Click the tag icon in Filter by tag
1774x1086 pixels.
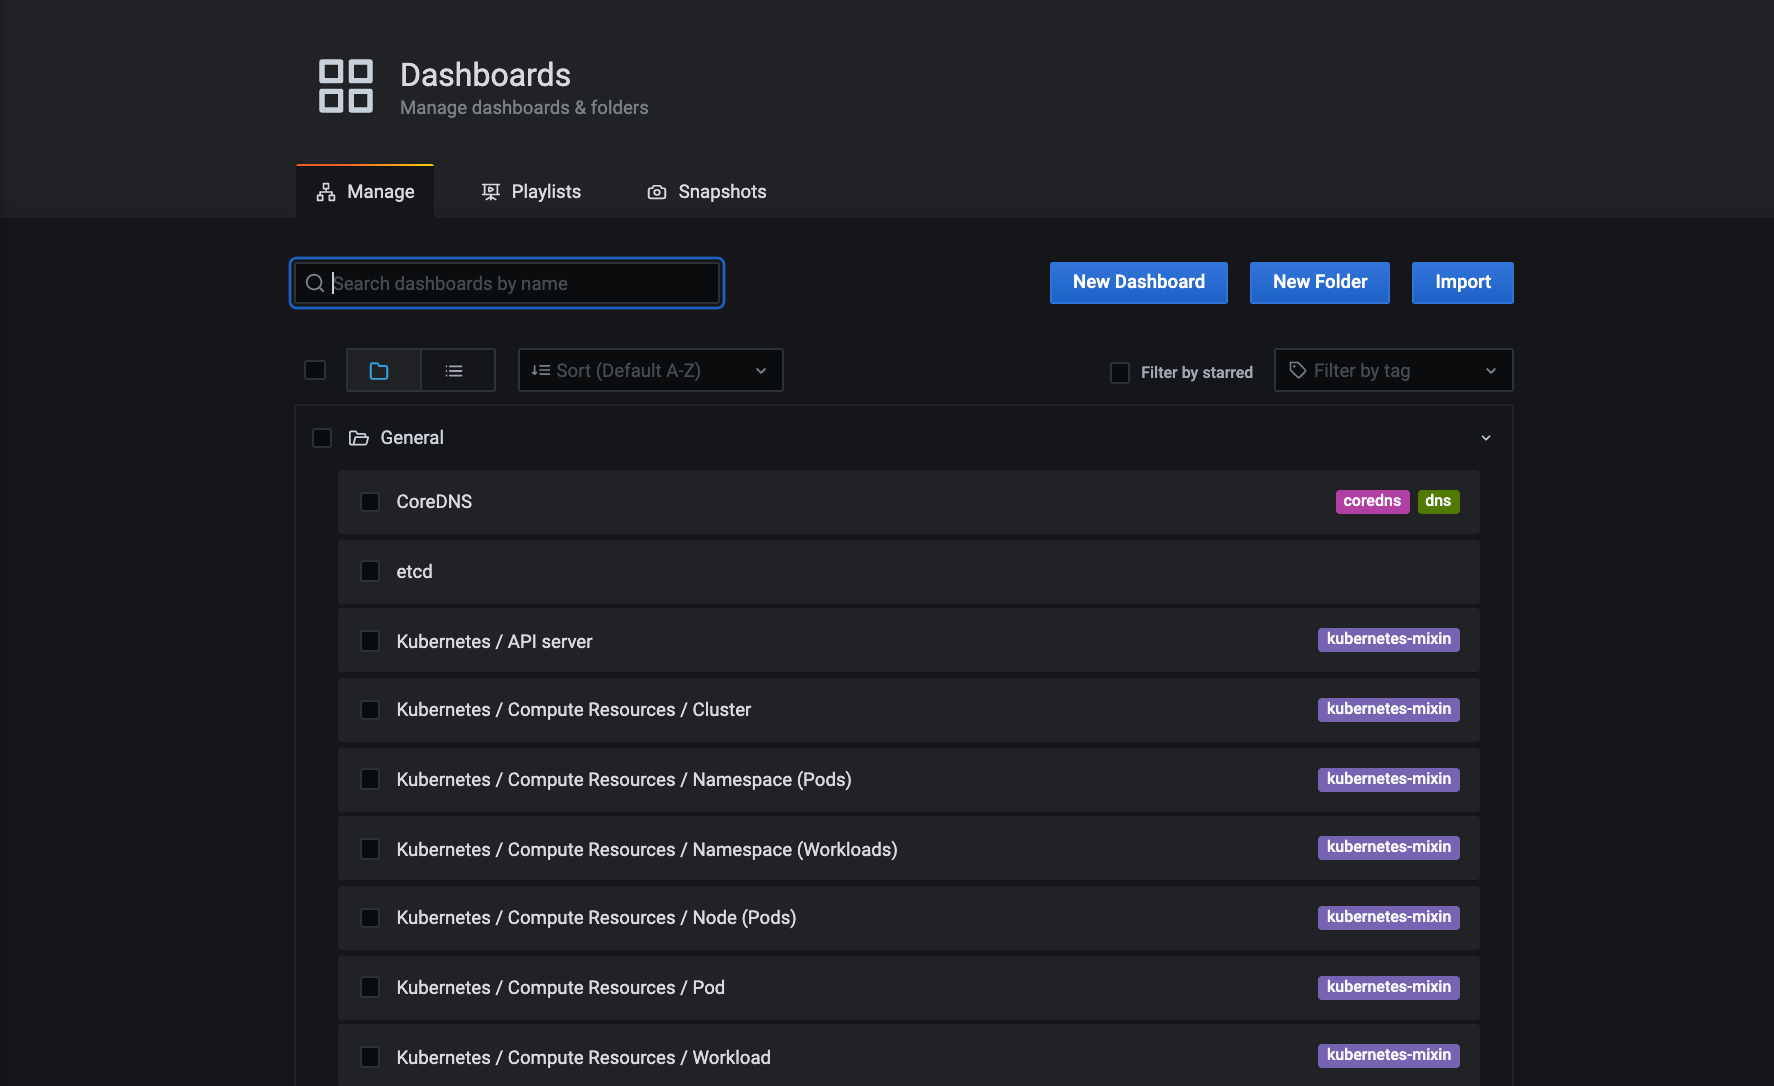pyautogui.click(x=1298, y=370)
